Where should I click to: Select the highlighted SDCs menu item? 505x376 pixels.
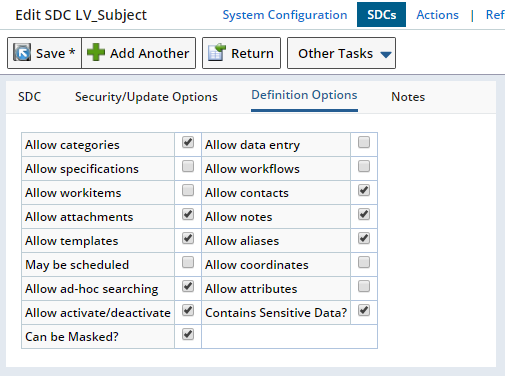[x=381, y=15]
